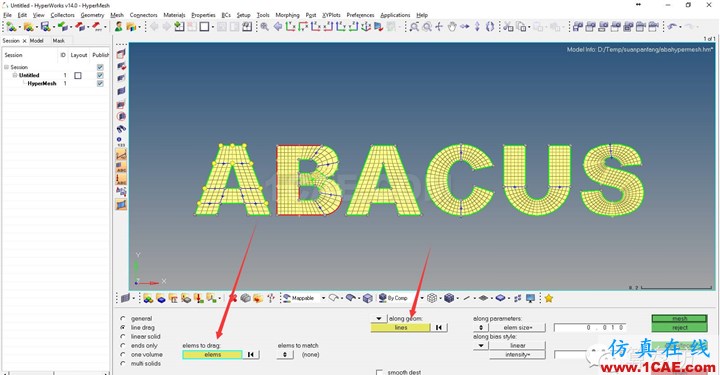Click the yellow lines entity selector
720x375 pixels.
400,327
